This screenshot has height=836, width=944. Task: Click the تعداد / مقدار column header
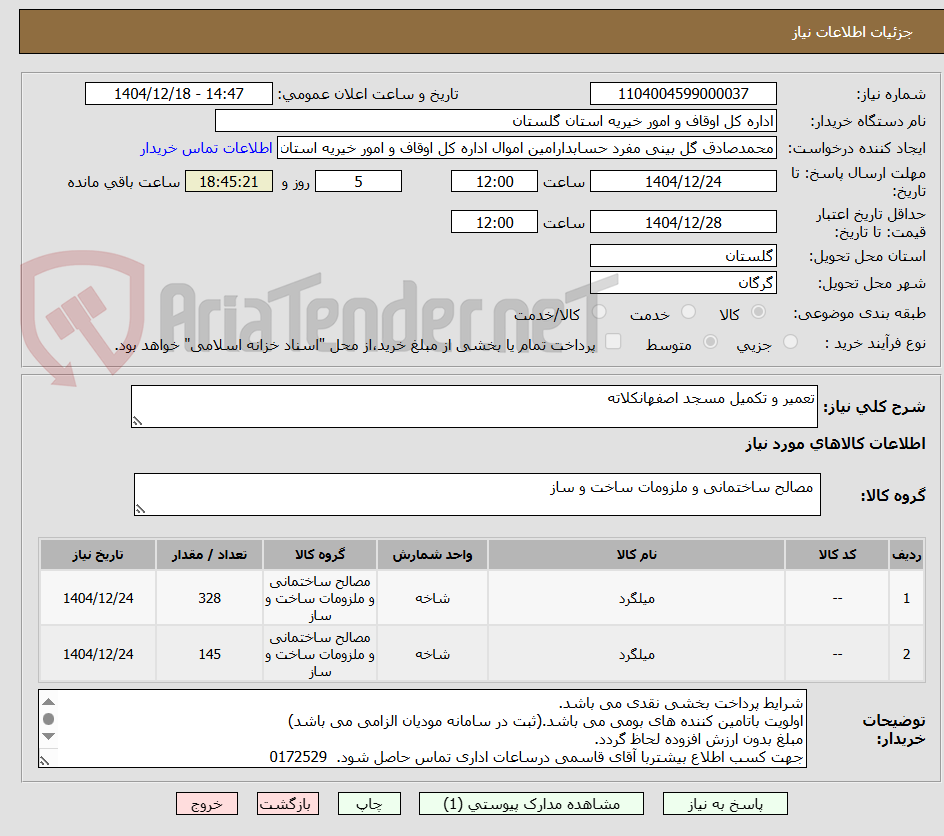pos(210,554)
